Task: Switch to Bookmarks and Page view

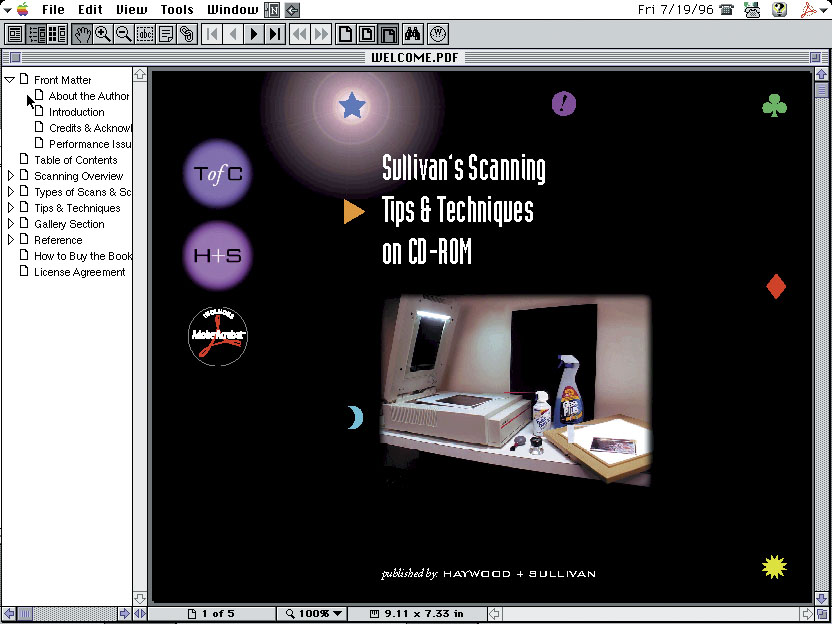Action: [36, 34]
